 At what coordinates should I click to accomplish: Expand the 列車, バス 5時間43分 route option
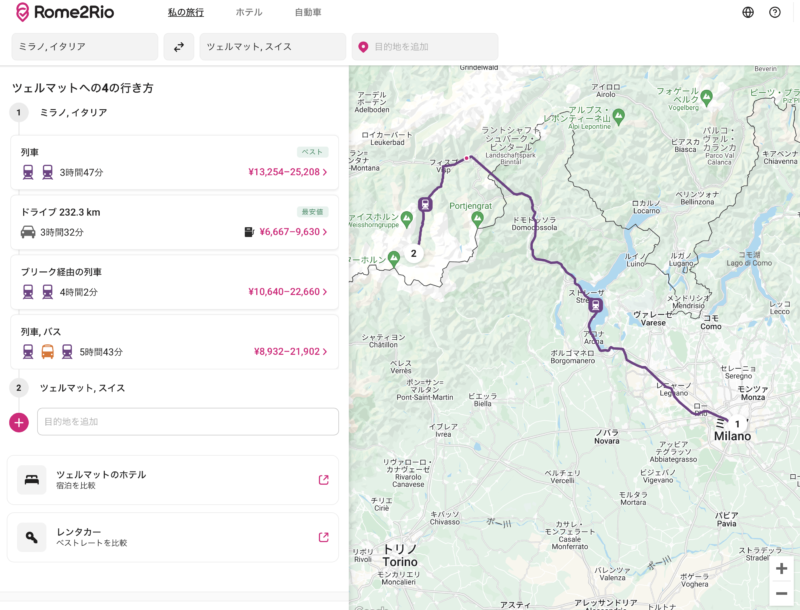pos(174,342)
